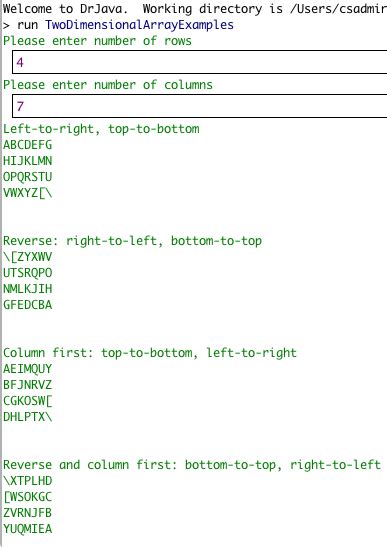Click the HIJKLMN output line
The height and width of the screenshot is (547, 387).
coord(28,161)
